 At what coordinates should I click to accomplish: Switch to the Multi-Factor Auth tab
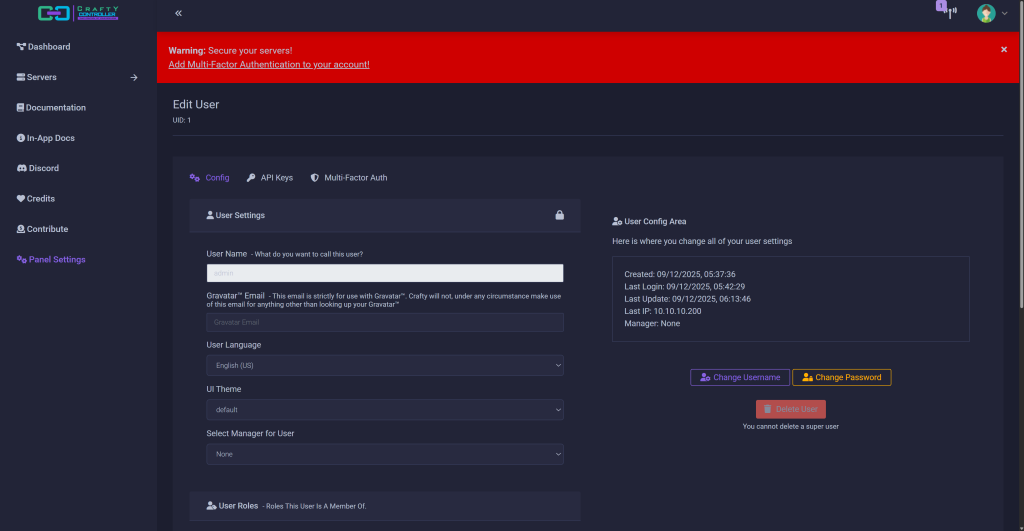(x=349, y=178)
